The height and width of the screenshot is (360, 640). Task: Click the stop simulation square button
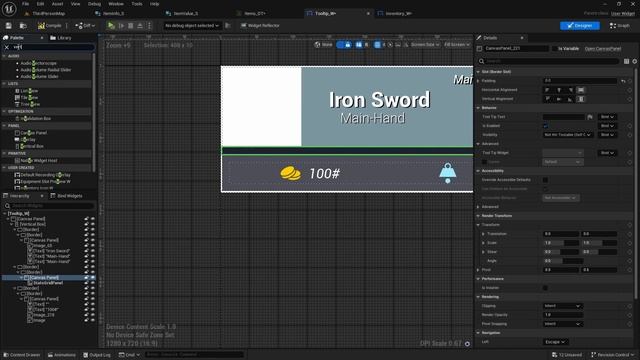pyautogui.click(x=131, y=26)
